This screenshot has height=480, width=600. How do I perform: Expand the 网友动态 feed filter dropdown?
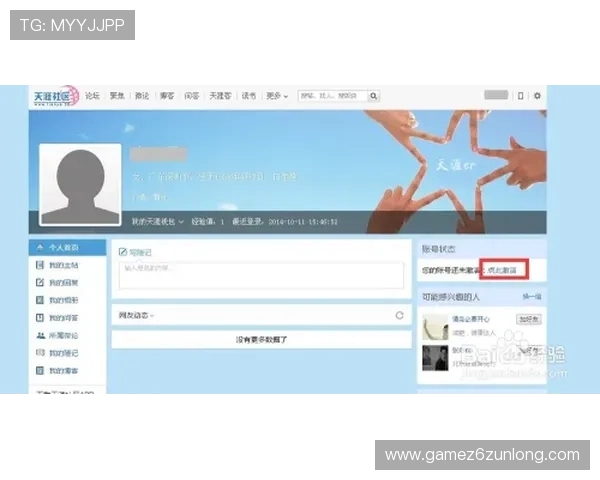(138, 315)
